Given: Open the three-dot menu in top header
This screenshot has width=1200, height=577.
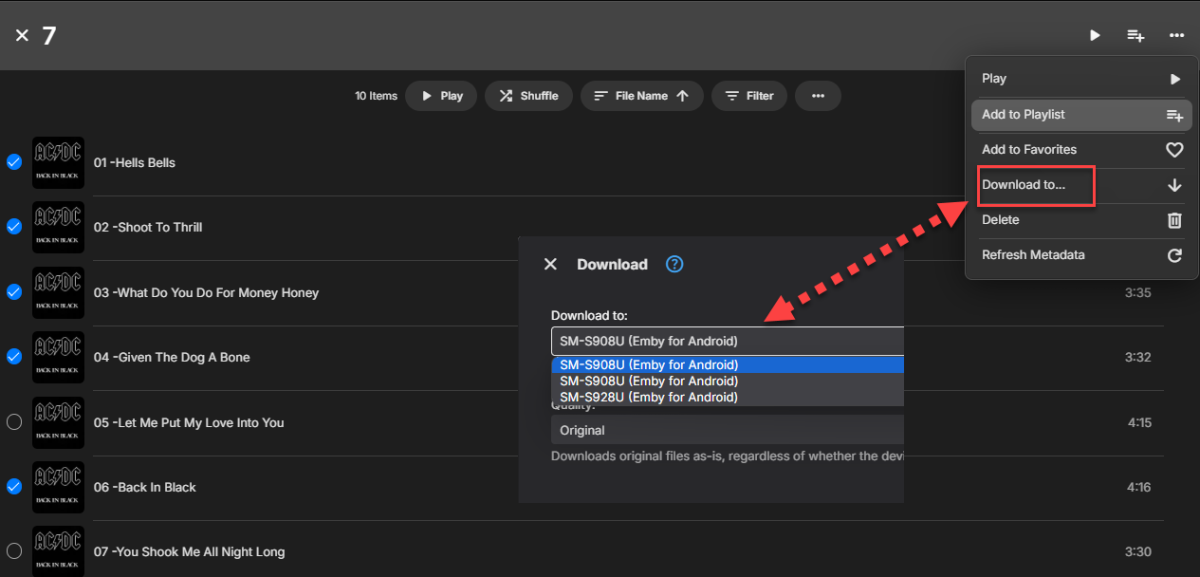Looking at the screenshot, I should 1176,35.
